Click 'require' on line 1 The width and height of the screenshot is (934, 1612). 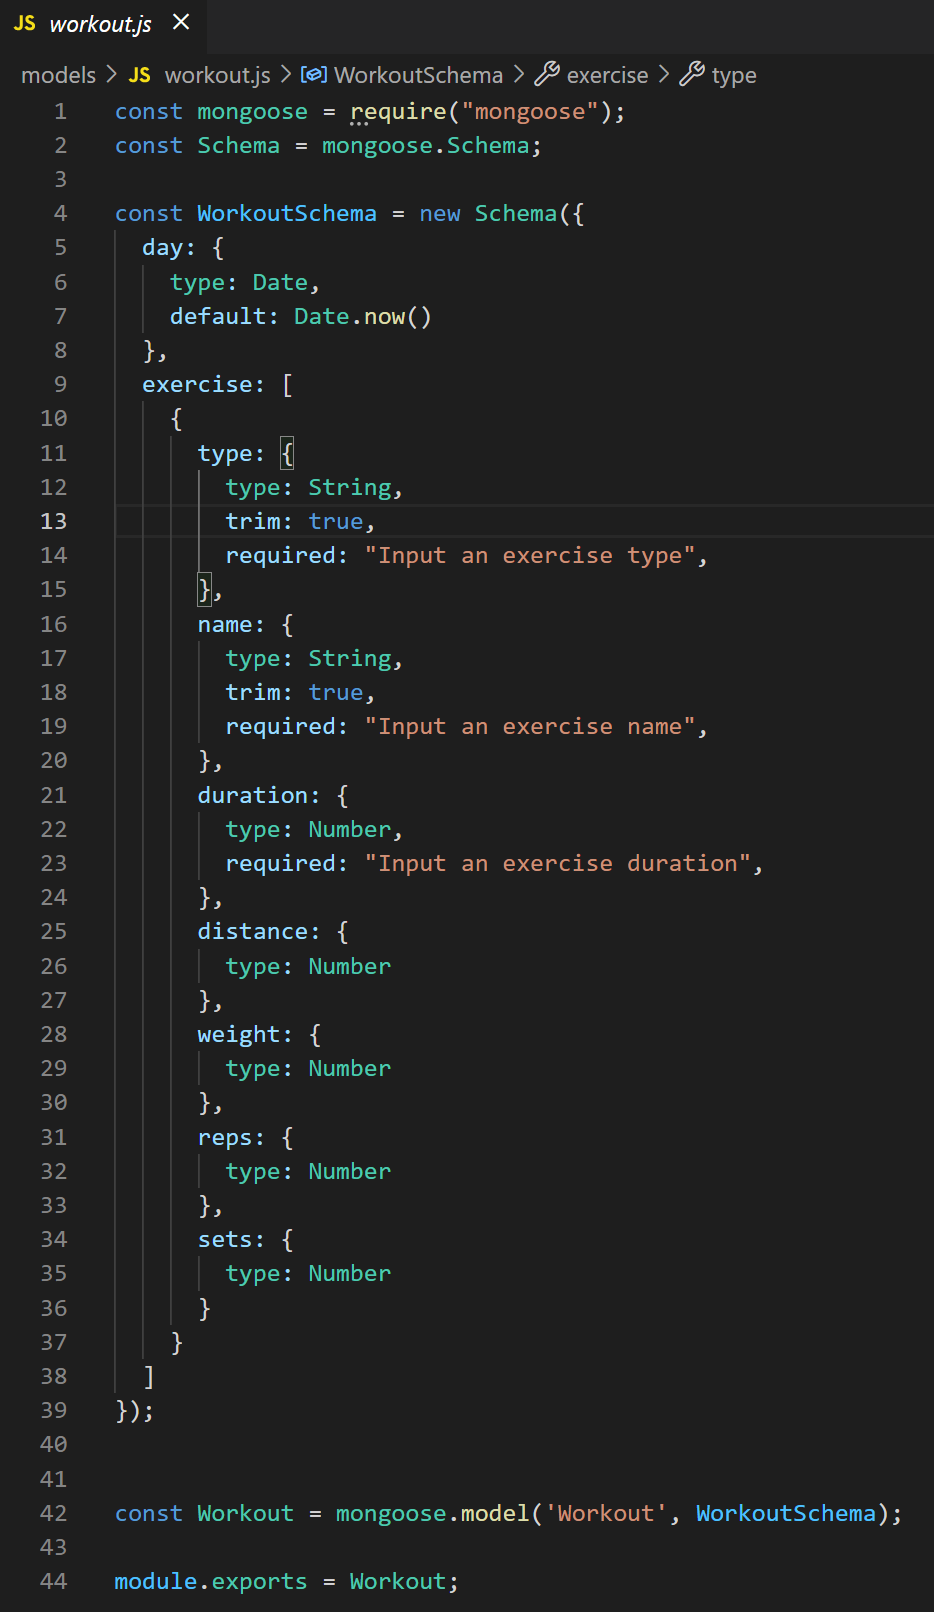coord(398,111)
